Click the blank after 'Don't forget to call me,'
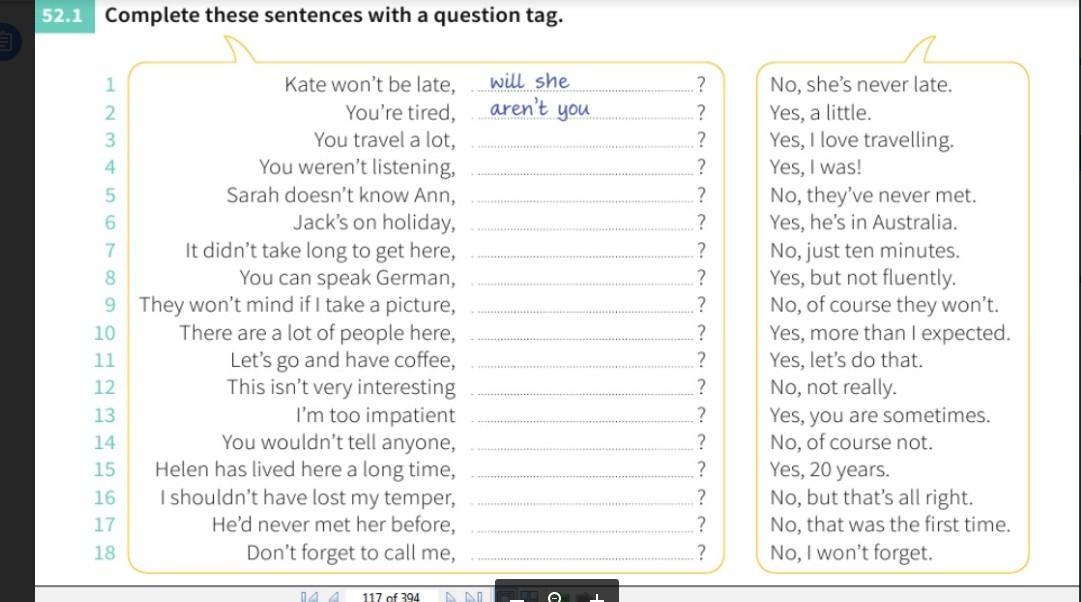 coord(585,552)
